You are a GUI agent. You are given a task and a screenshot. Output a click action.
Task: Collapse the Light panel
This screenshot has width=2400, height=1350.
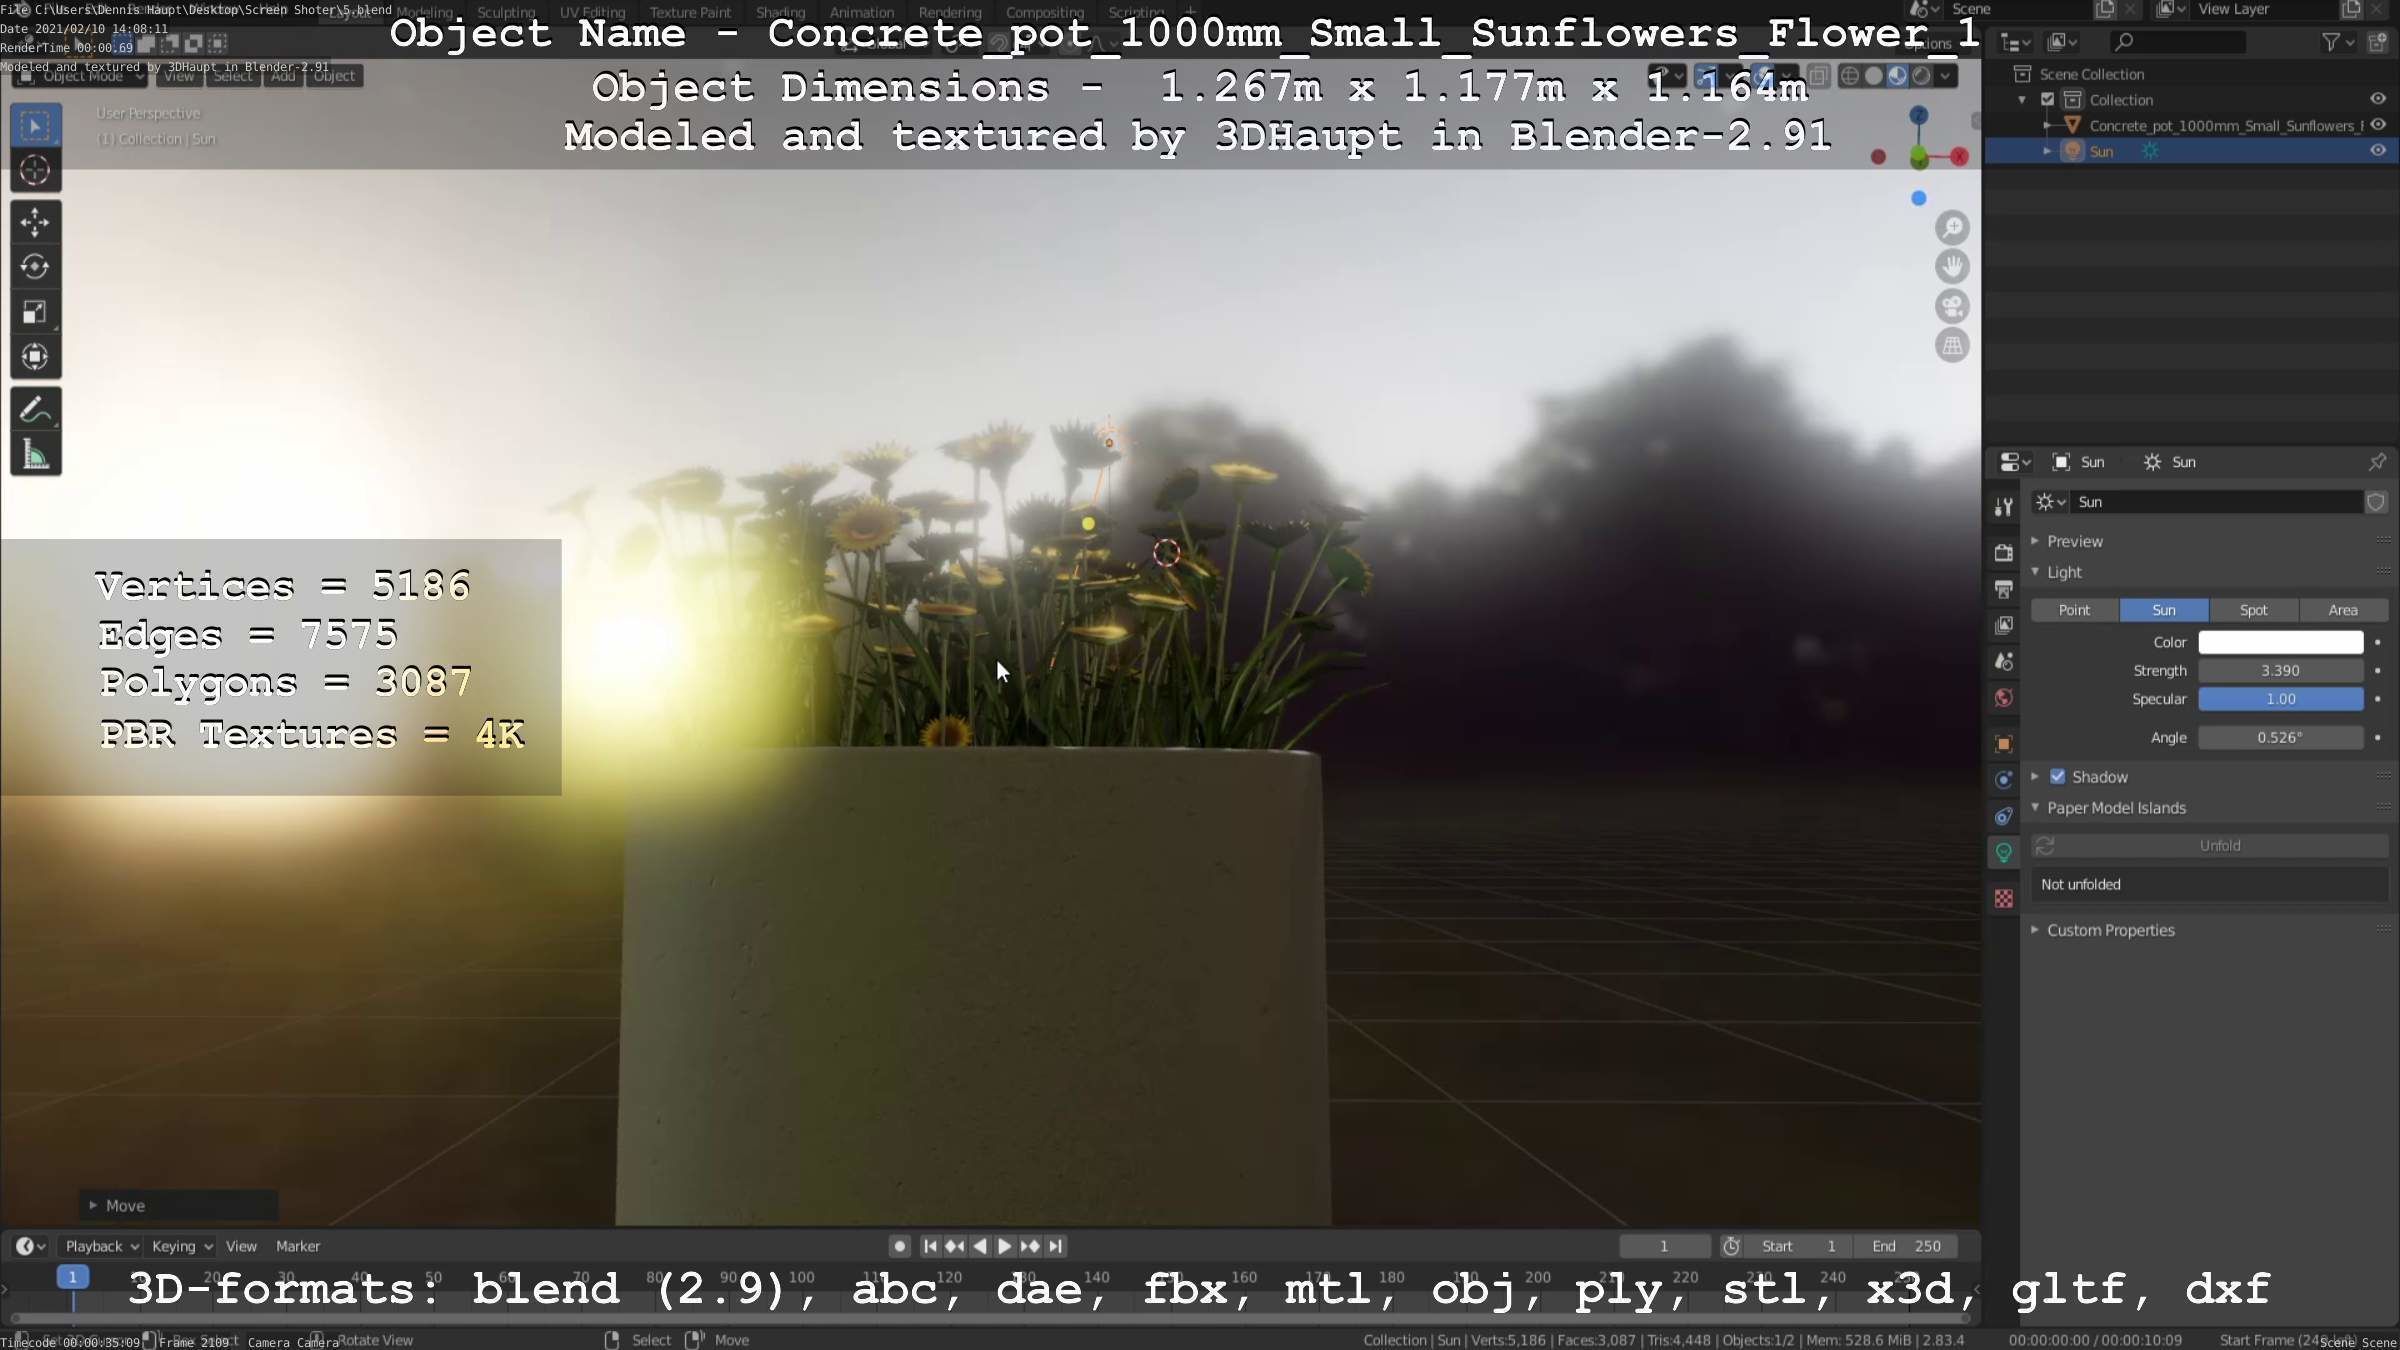2035,572
